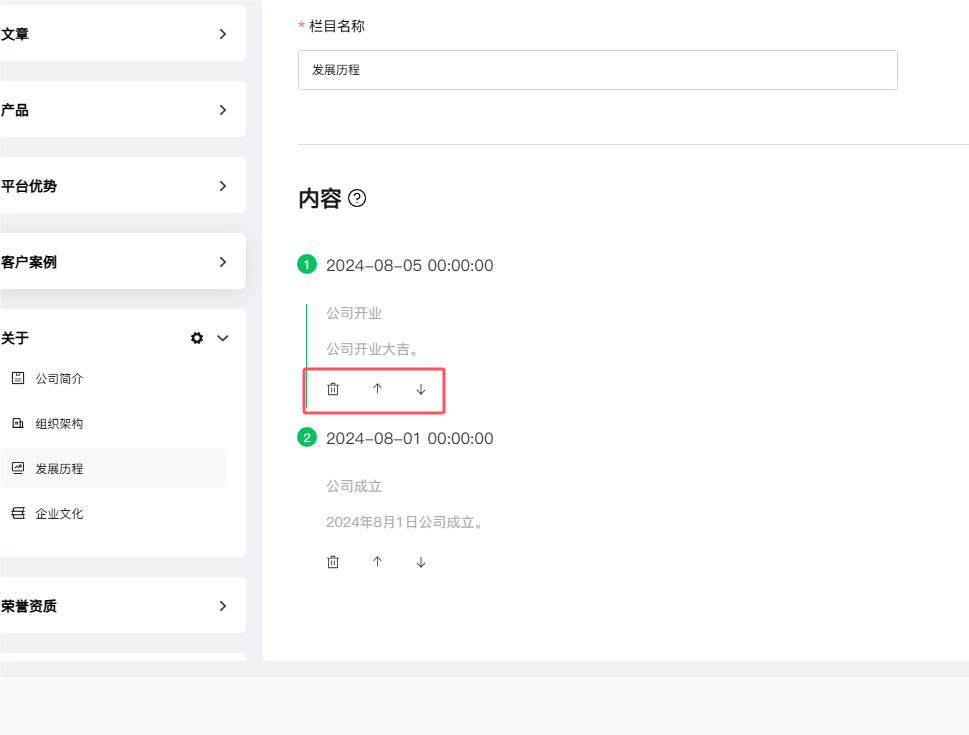Click the 内容 section heading
Viewport: 969px width, 735px height.
click(x=320, y=198)
